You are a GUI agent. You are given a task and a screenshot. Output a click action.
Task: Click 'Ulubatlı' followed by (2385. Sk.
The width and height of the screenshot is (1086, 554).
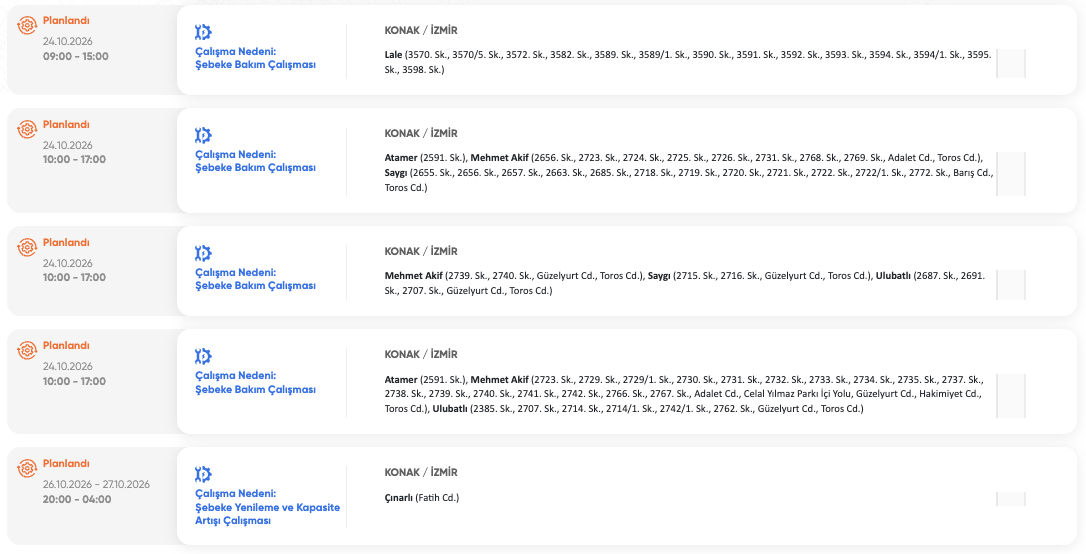(x=450, y=409)
